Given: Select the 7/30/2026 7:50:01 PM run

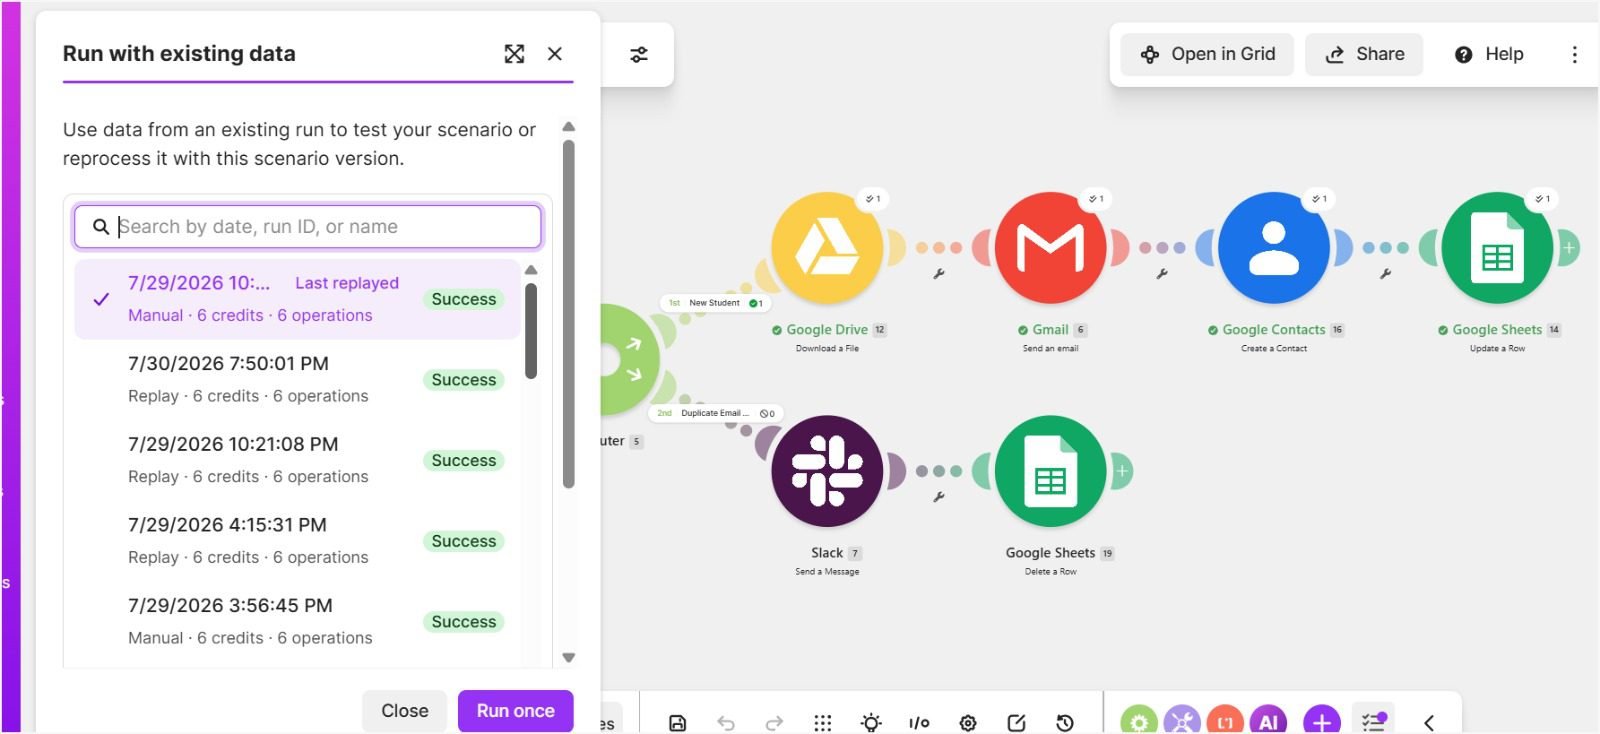Looking at the screenshot, I should pos(297,380).
